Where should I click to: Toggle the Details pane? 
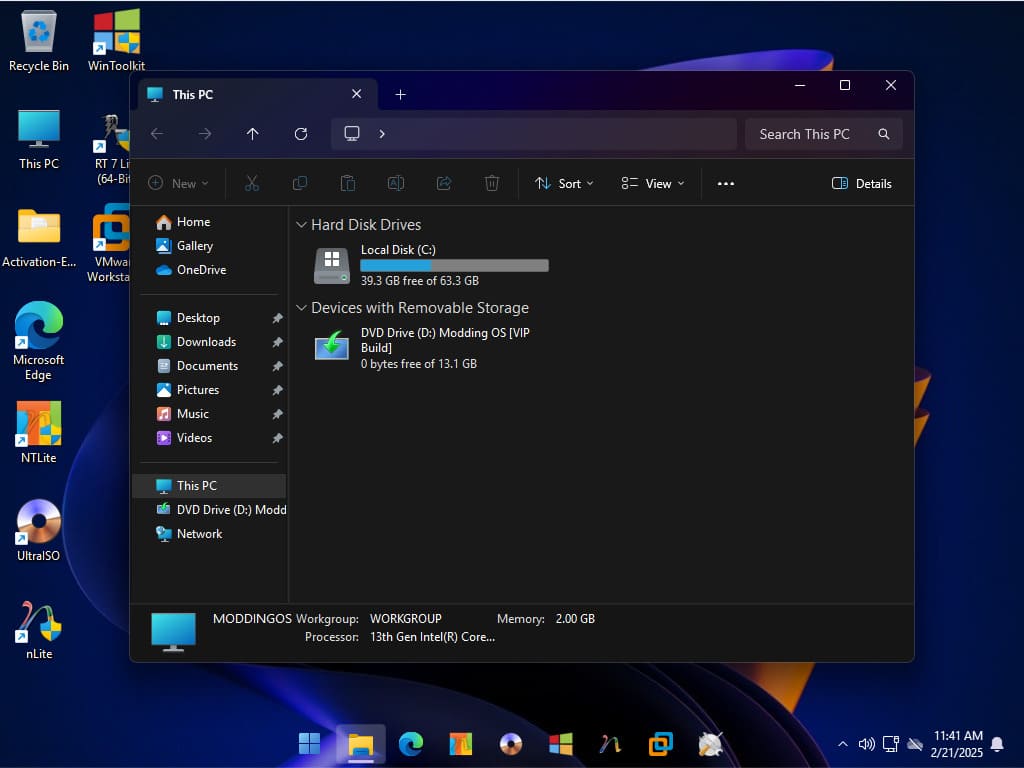[861, 184]
